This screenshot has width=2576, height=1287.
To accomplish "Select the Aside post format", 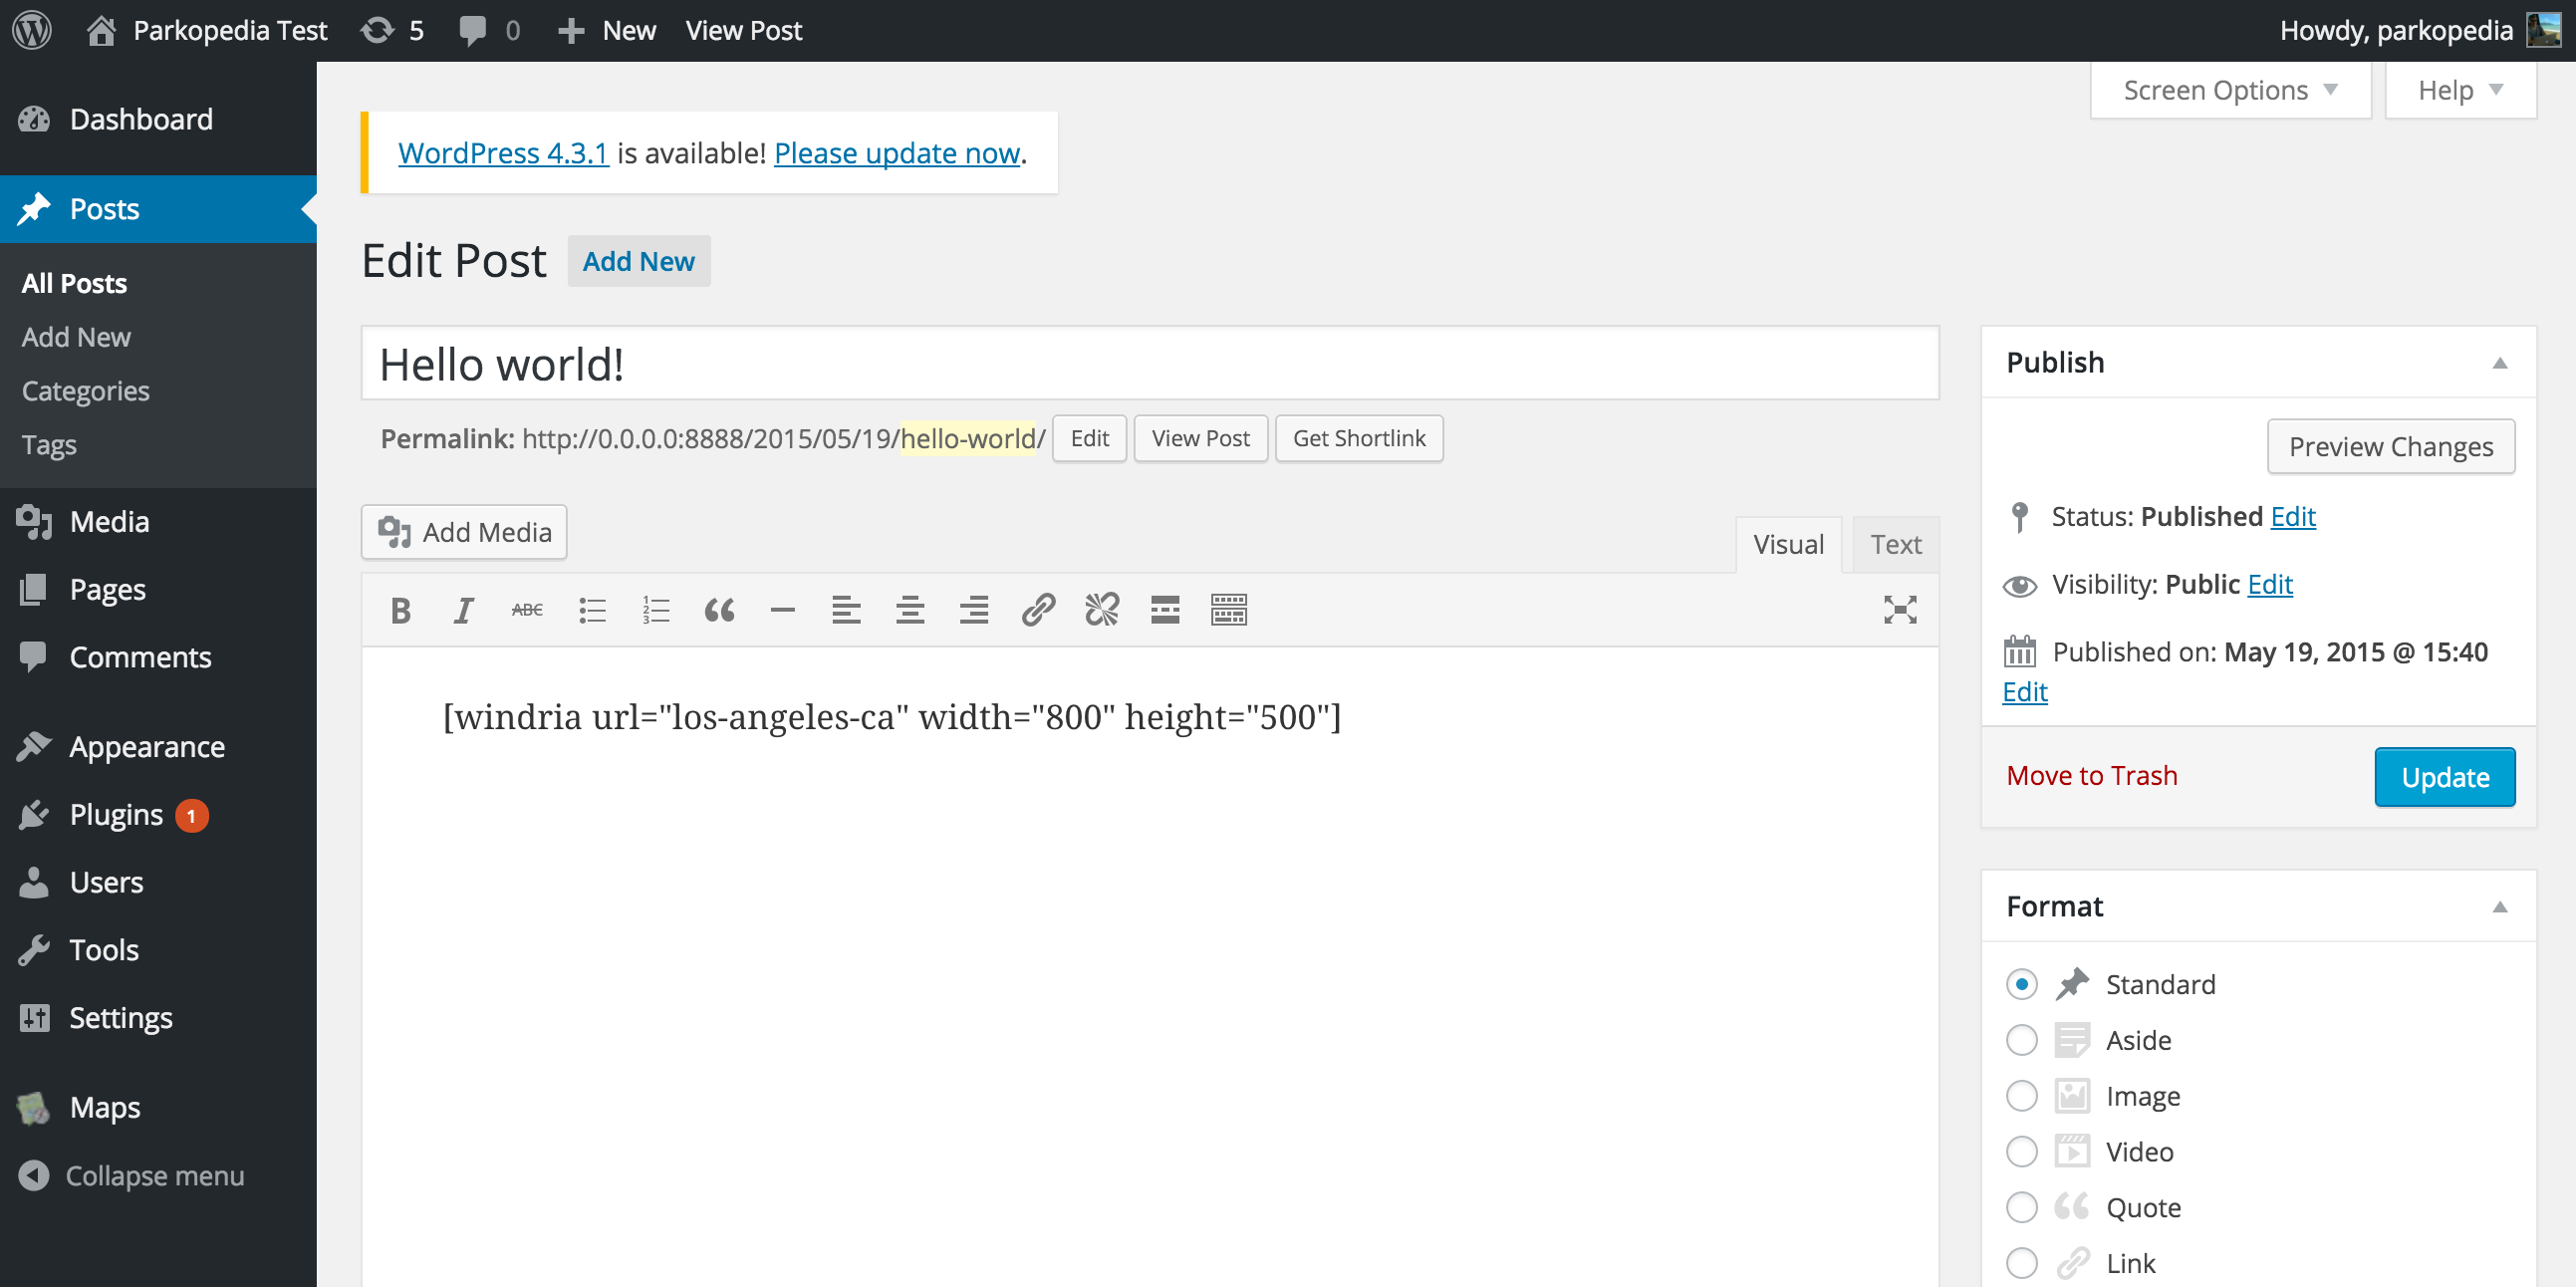I will point(2022,1041).
